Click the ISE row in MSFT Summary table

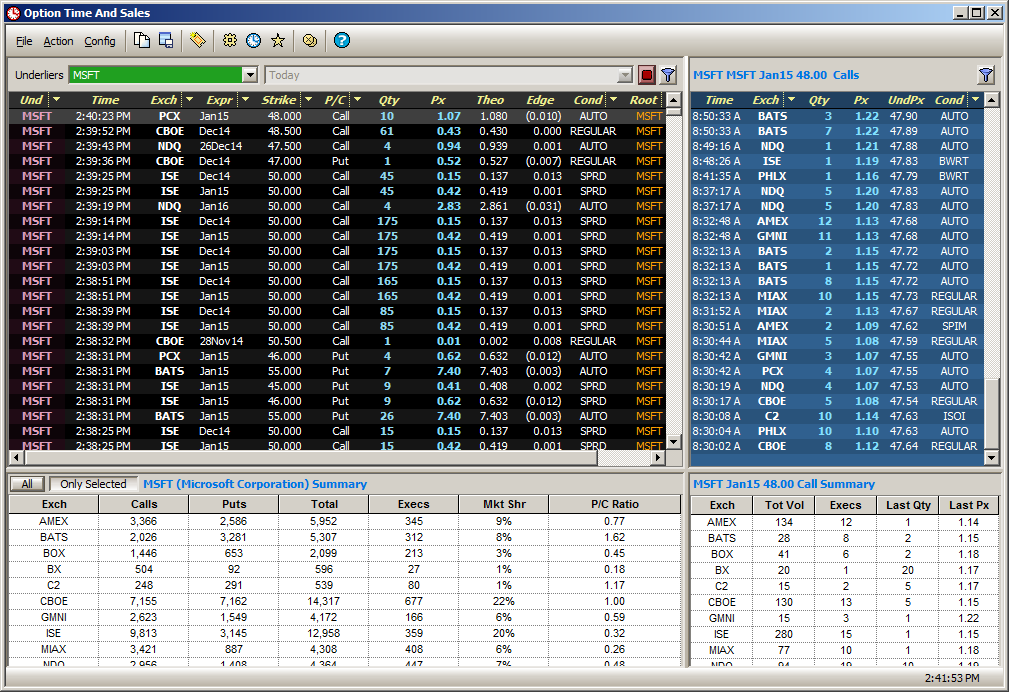(x=344, y=633)
